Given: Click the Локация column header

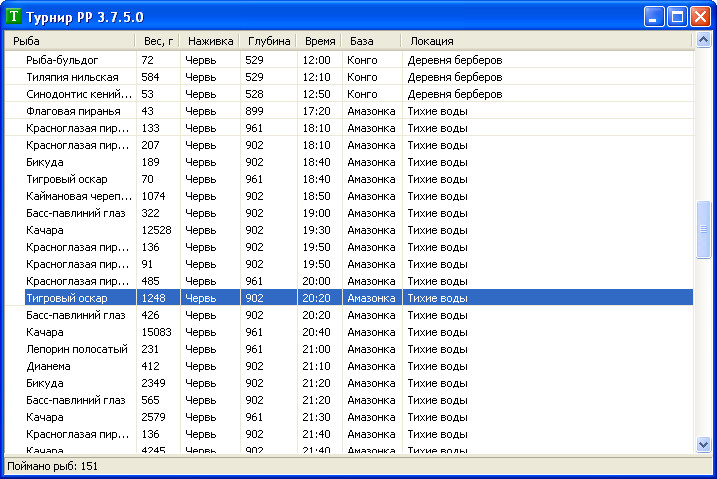Looking at the screenshot, I should (547, 41).
